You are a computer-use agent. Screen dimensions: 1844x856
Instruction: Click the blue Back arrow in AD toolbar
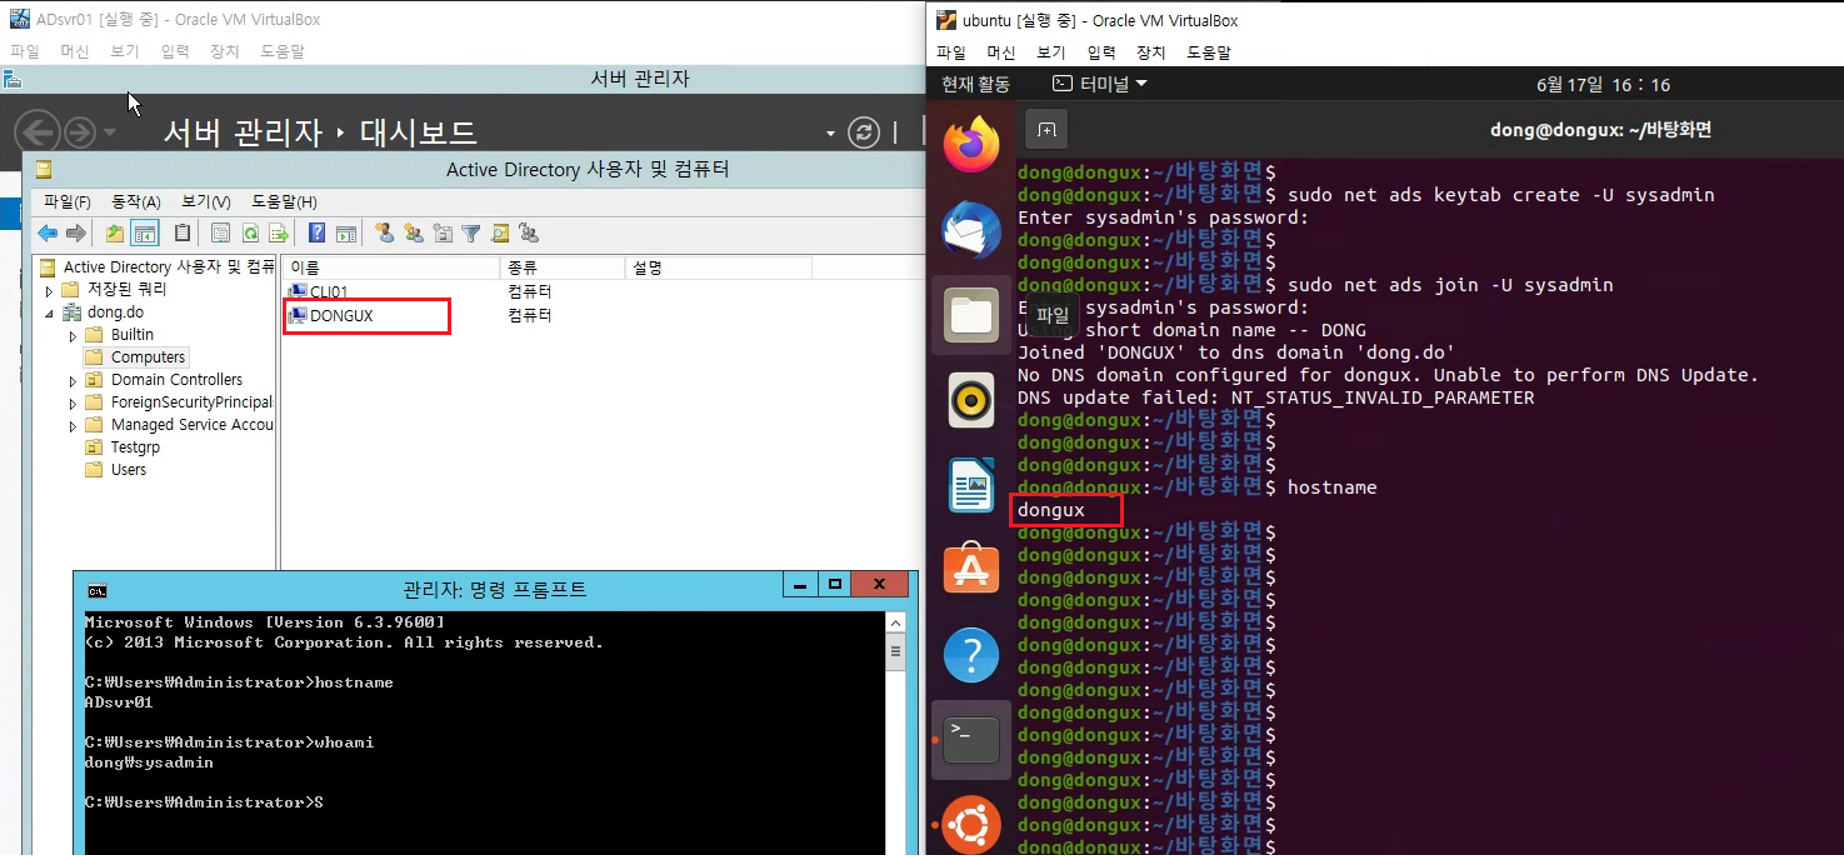47,234
